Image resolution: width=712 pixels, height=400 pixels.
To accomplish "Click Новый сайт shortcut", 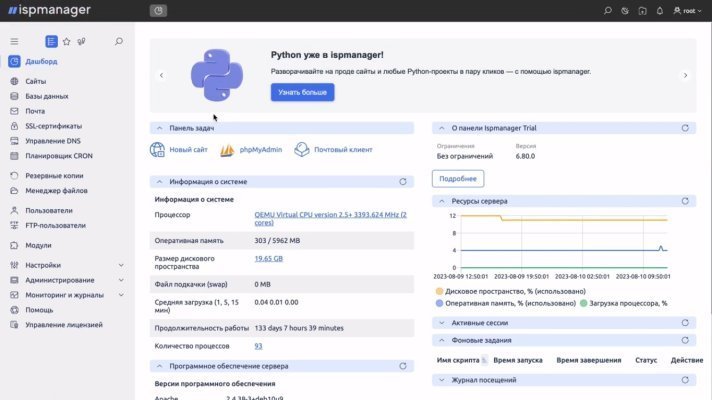I will tap(178, 150).
